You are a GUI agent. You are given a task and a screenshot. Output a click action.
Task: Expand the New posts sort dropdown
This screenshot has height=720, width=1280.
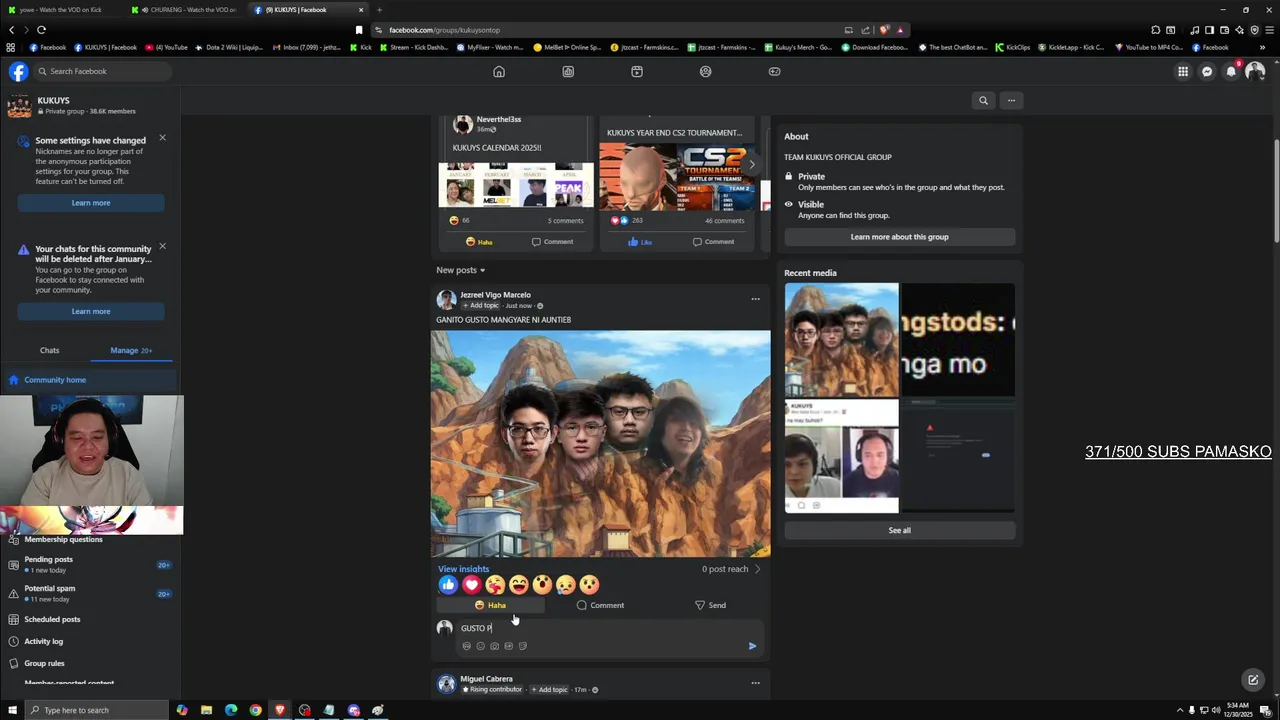(x=460, y=270)
